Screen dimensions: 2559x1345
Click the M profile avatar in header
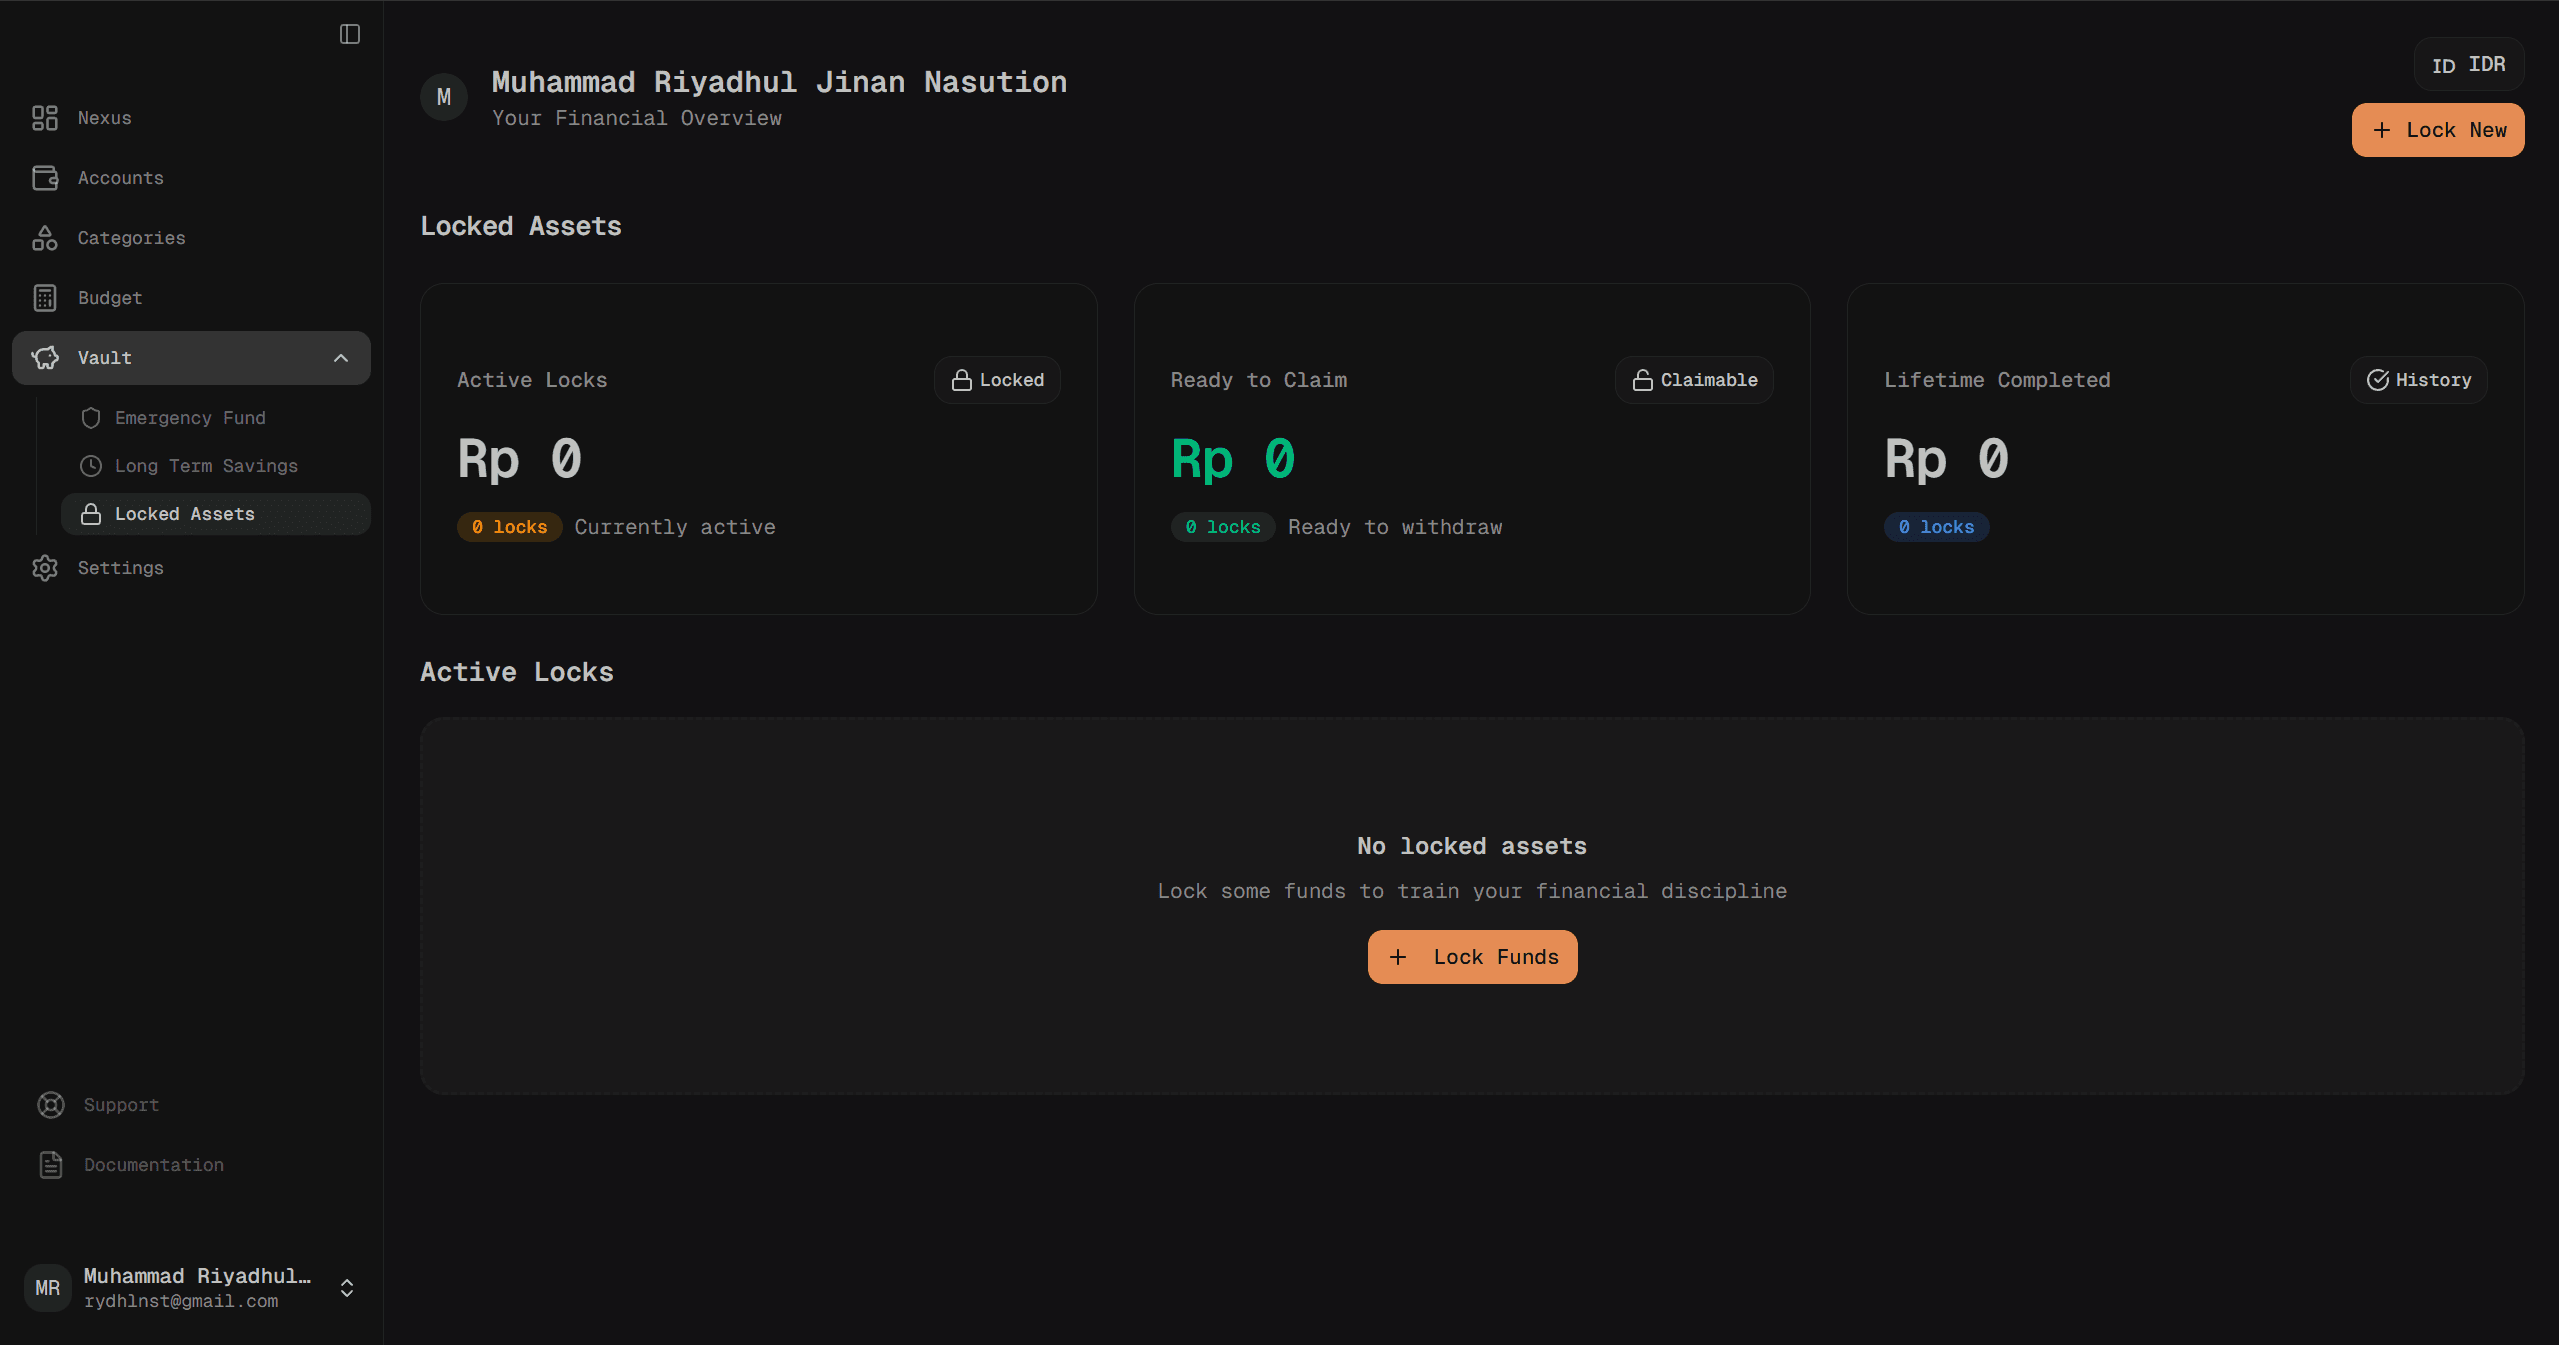pos(444,97)
